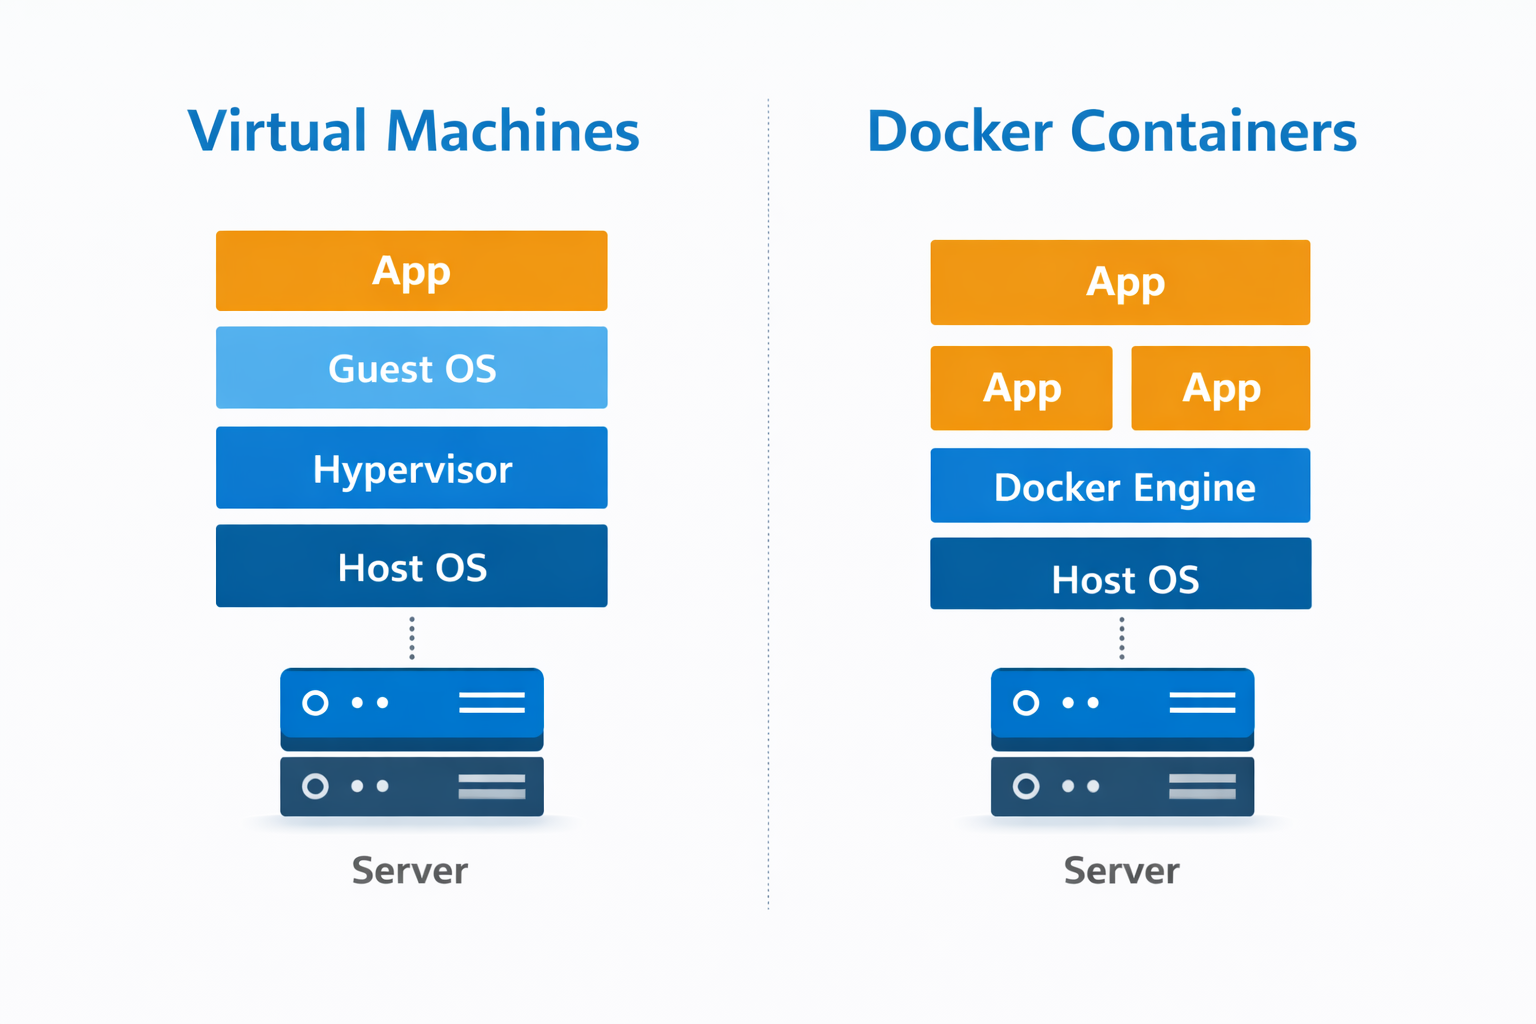Click the server rack icon under Virtual Machines
The width and height of the screenshot is (1536, 1024).
(411, 745)
